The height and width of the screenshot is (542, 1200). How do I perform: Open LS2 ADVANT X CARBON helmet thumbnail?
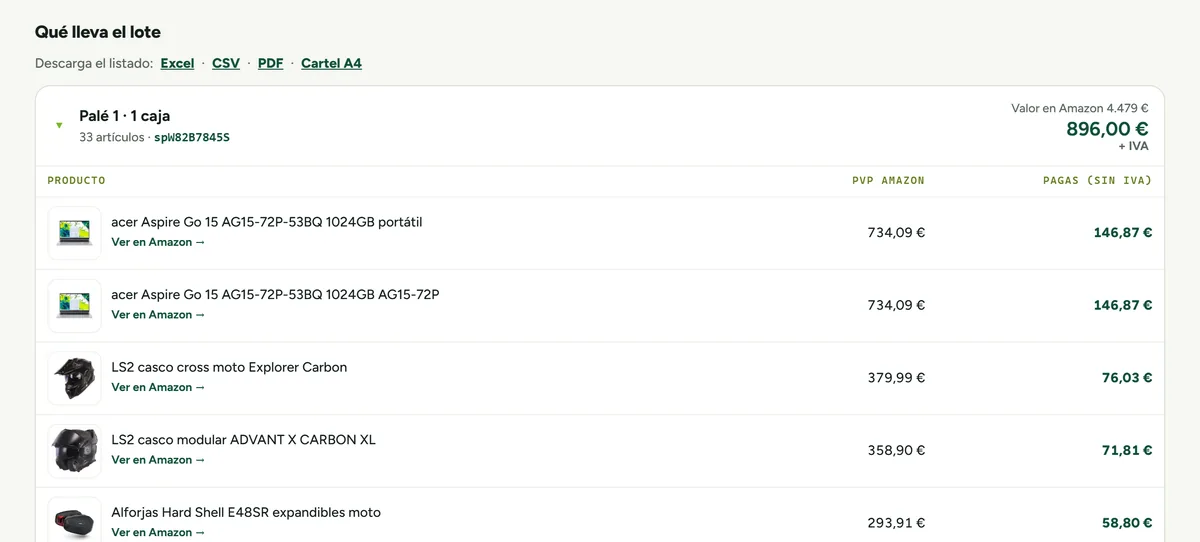(x=75, y=451)
